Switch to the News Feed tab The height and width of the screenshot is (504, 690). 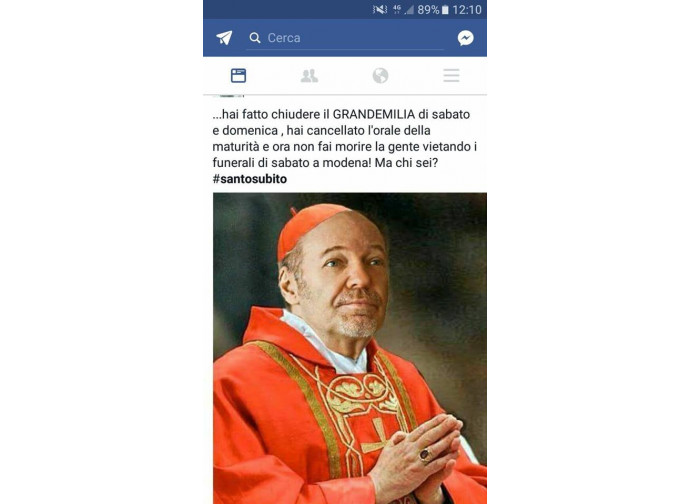click(238, 76)
